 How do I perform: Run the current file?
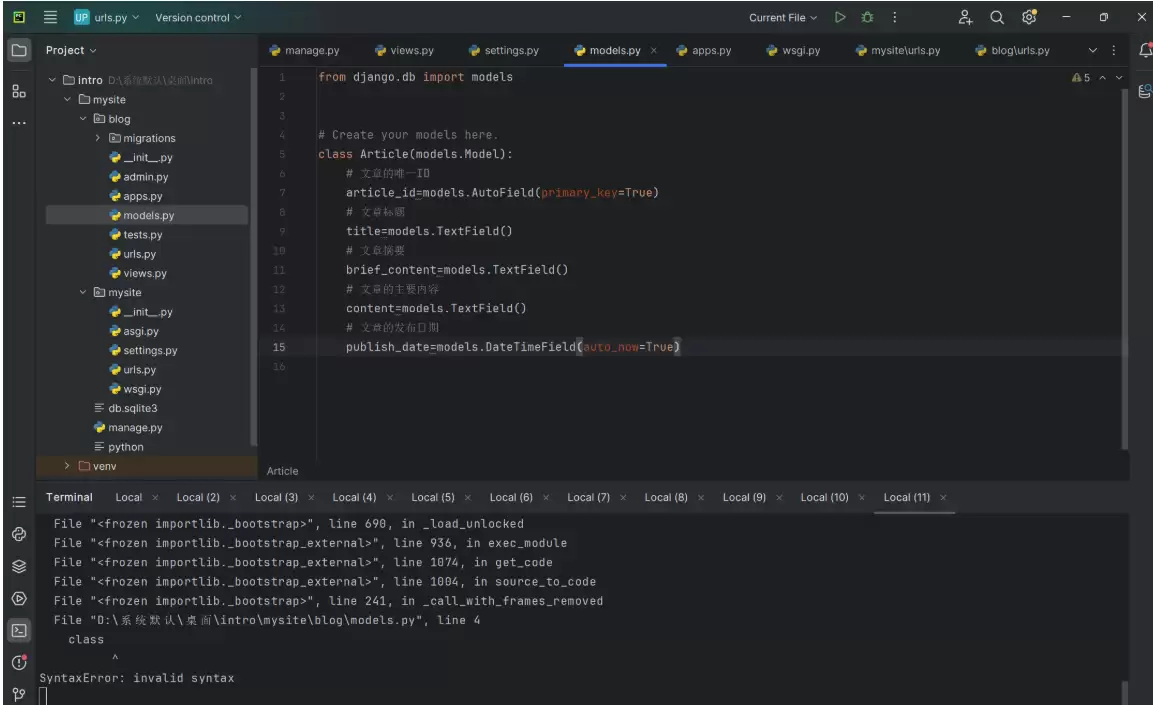pyautogui.click(x=840, y=17)
